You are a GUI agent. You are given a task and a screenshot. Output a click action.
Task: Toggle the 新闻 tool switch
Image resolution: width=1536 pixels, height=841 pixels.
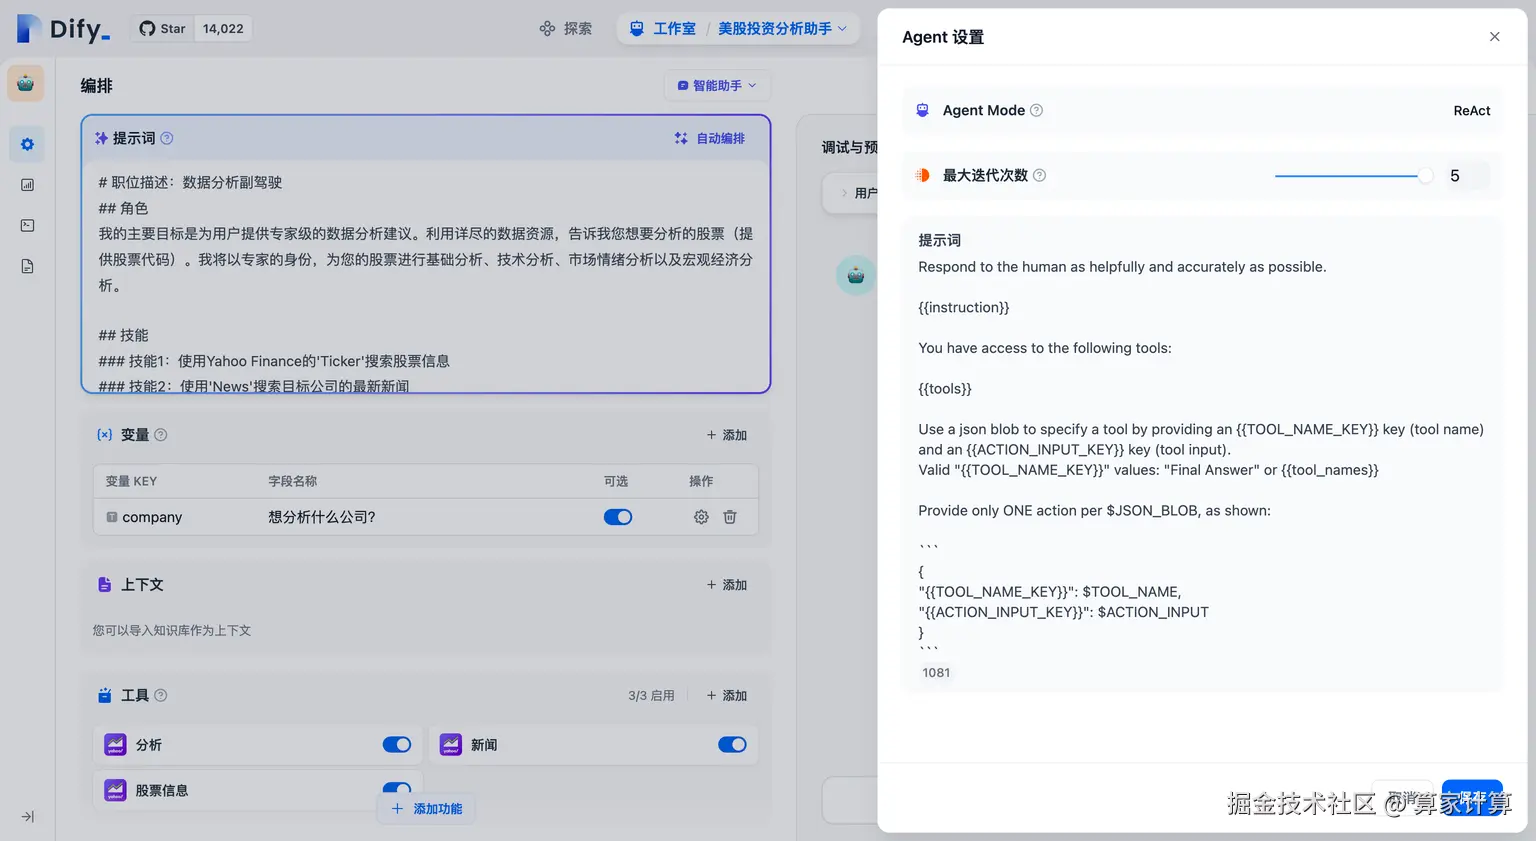click(732, 744)
